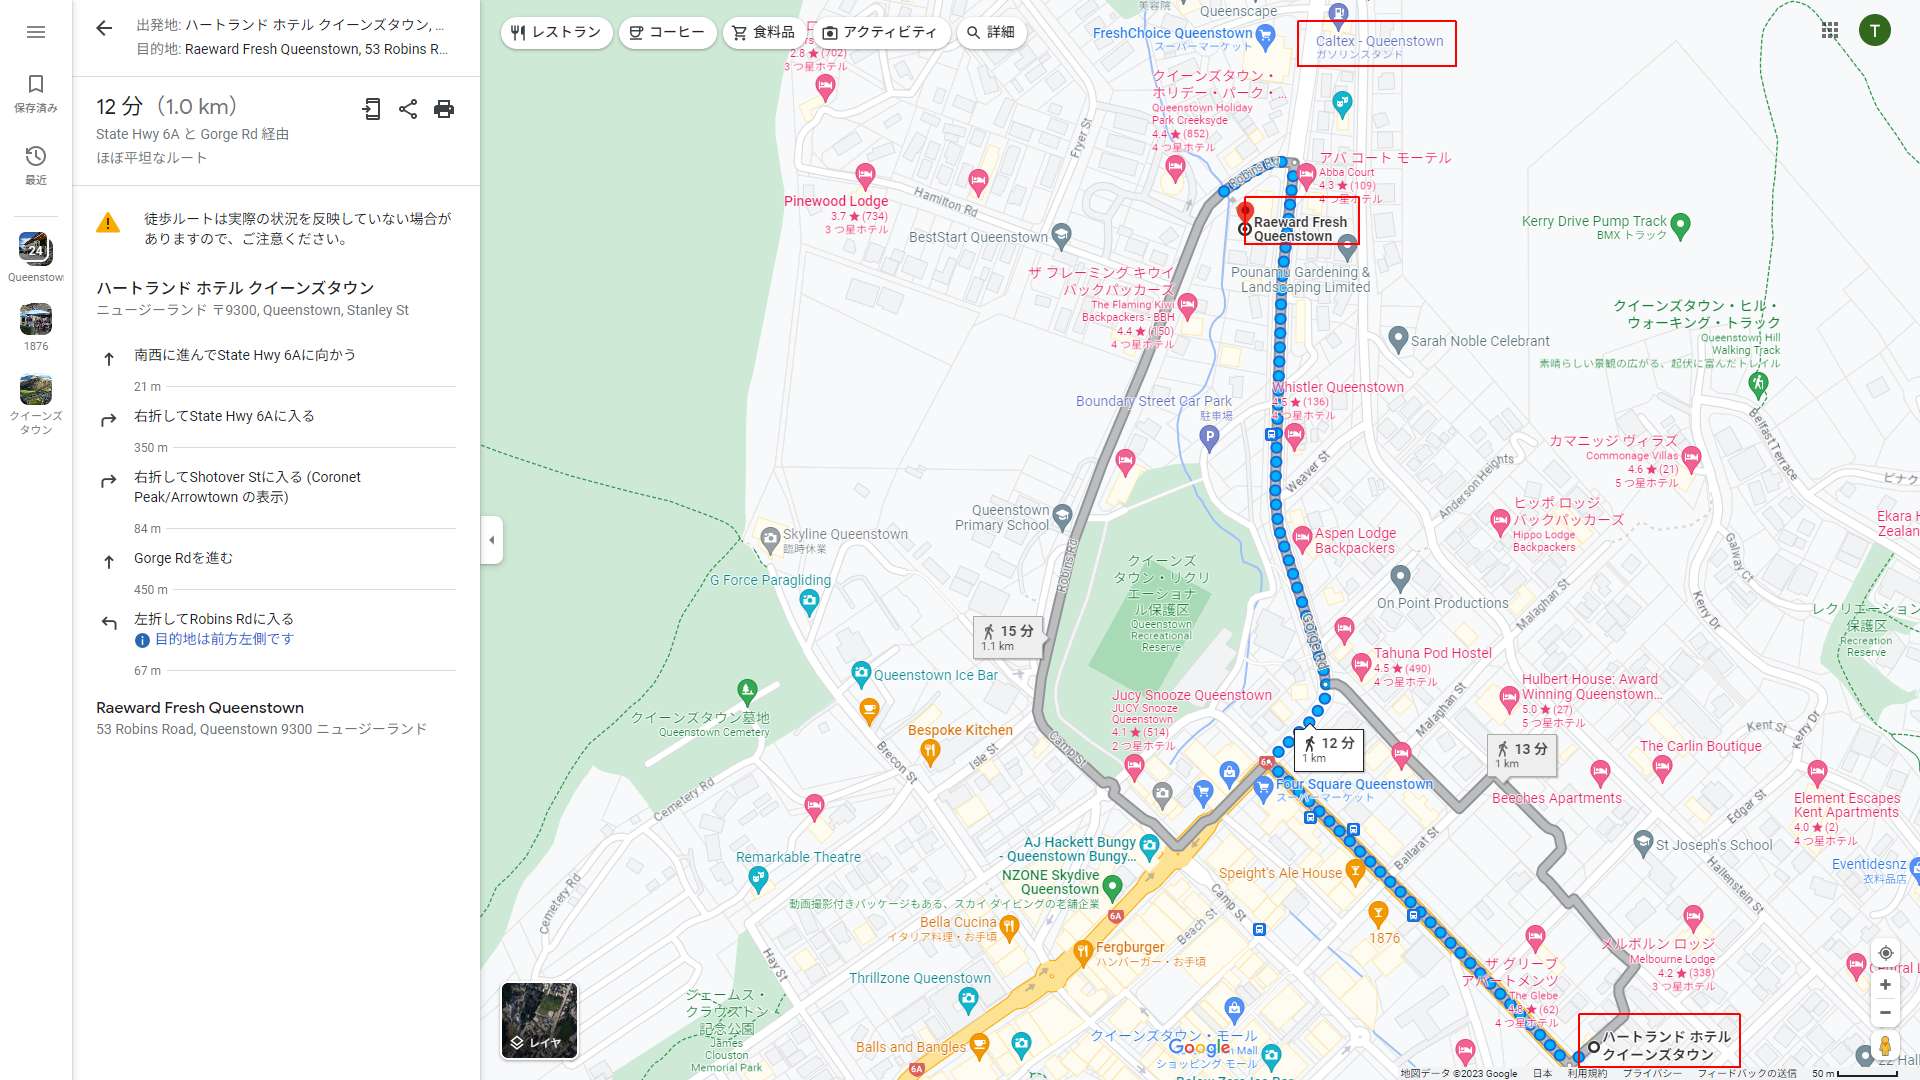Open 詳細 search options
Screen dimensions: 1920x1080
click(991, 33)
